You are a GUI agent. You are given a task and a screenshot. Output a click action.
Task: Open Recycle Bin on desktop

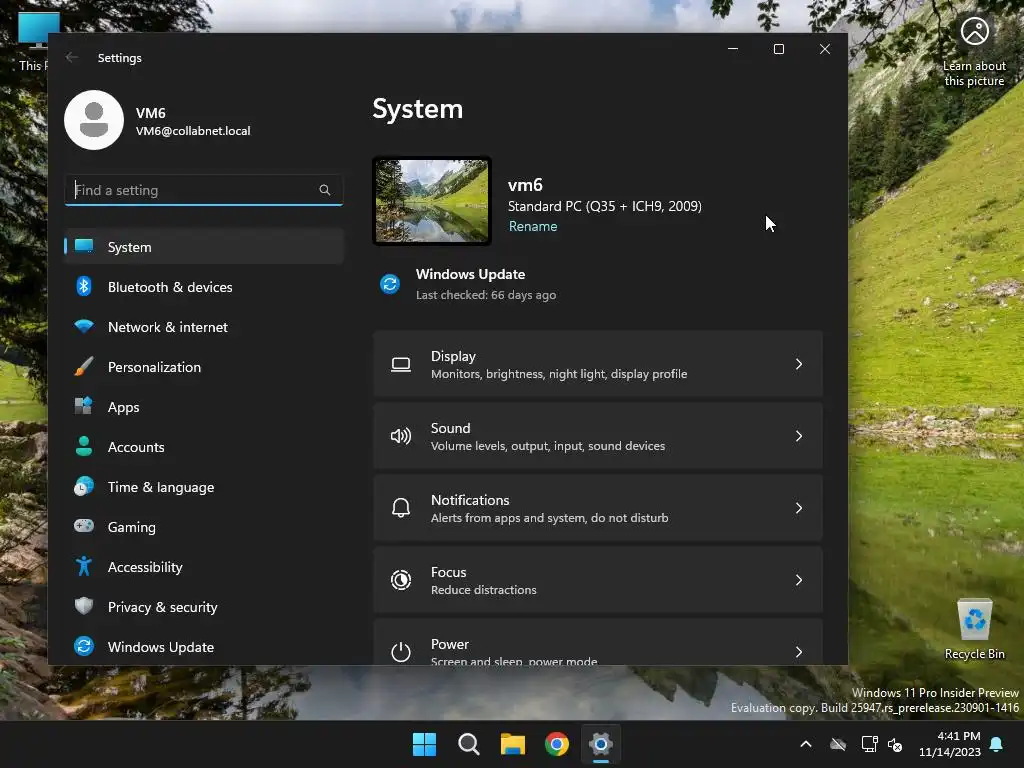tap(974, 630)
